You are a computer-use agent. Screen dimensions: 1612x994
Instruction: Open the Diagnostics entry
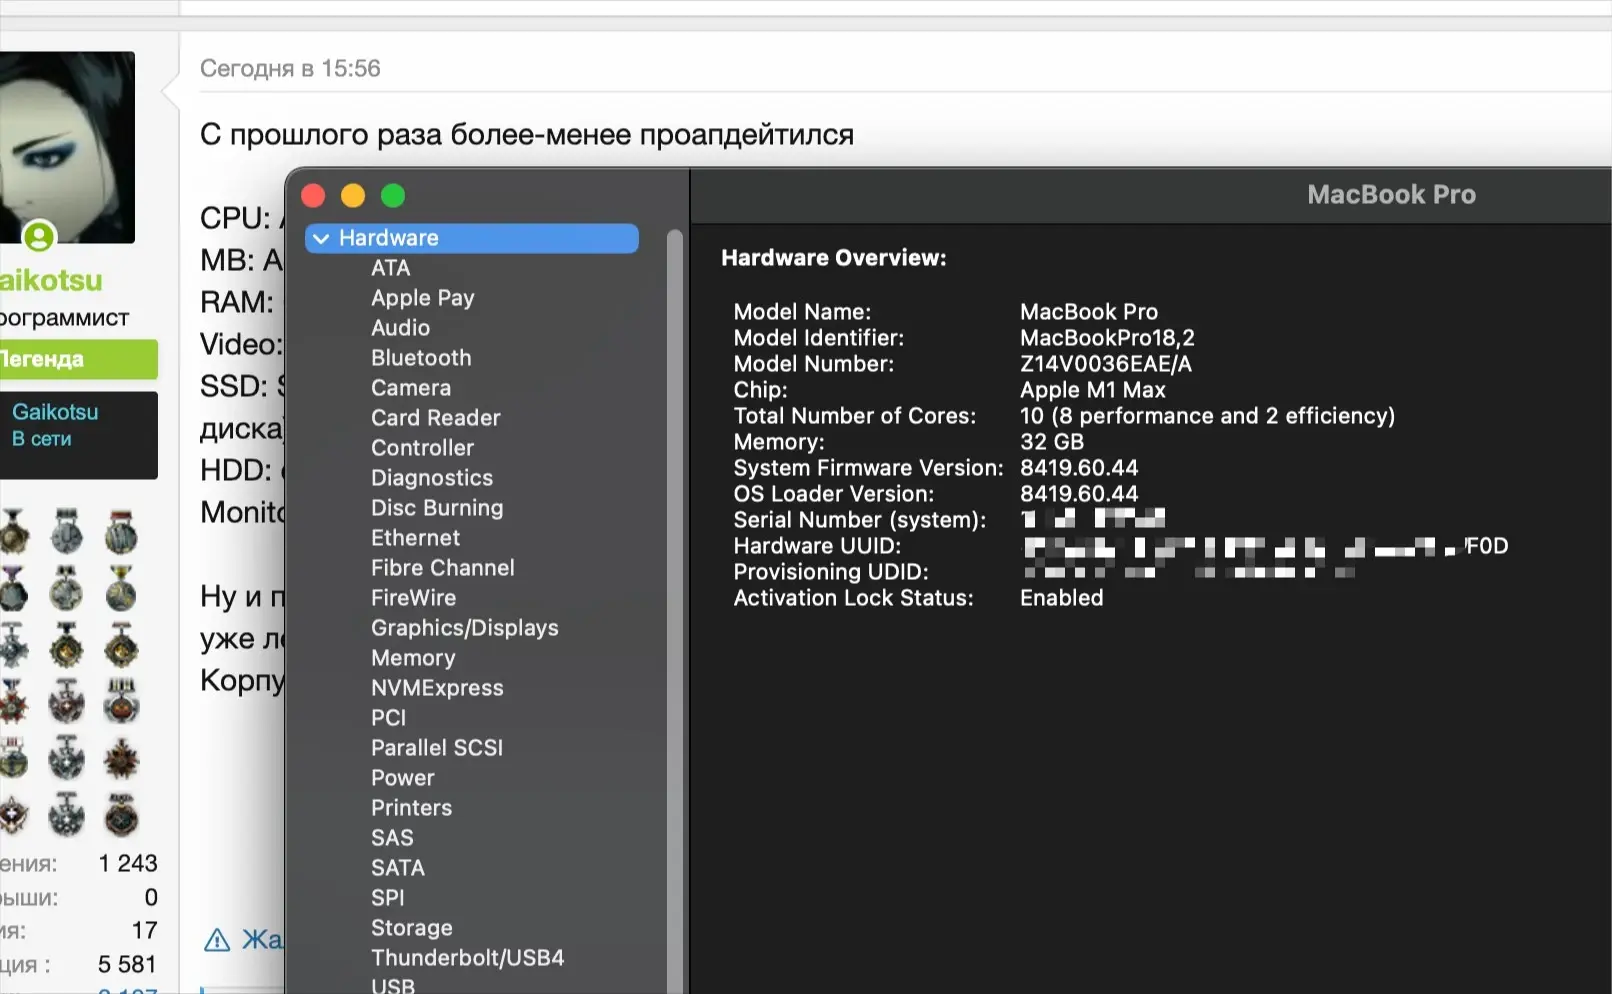(x=432, y=478)
